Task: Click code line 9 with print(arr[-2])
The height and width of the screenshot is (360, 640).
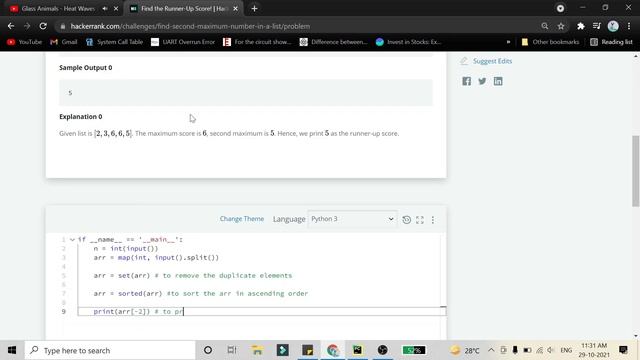Action: coord(261,311)
